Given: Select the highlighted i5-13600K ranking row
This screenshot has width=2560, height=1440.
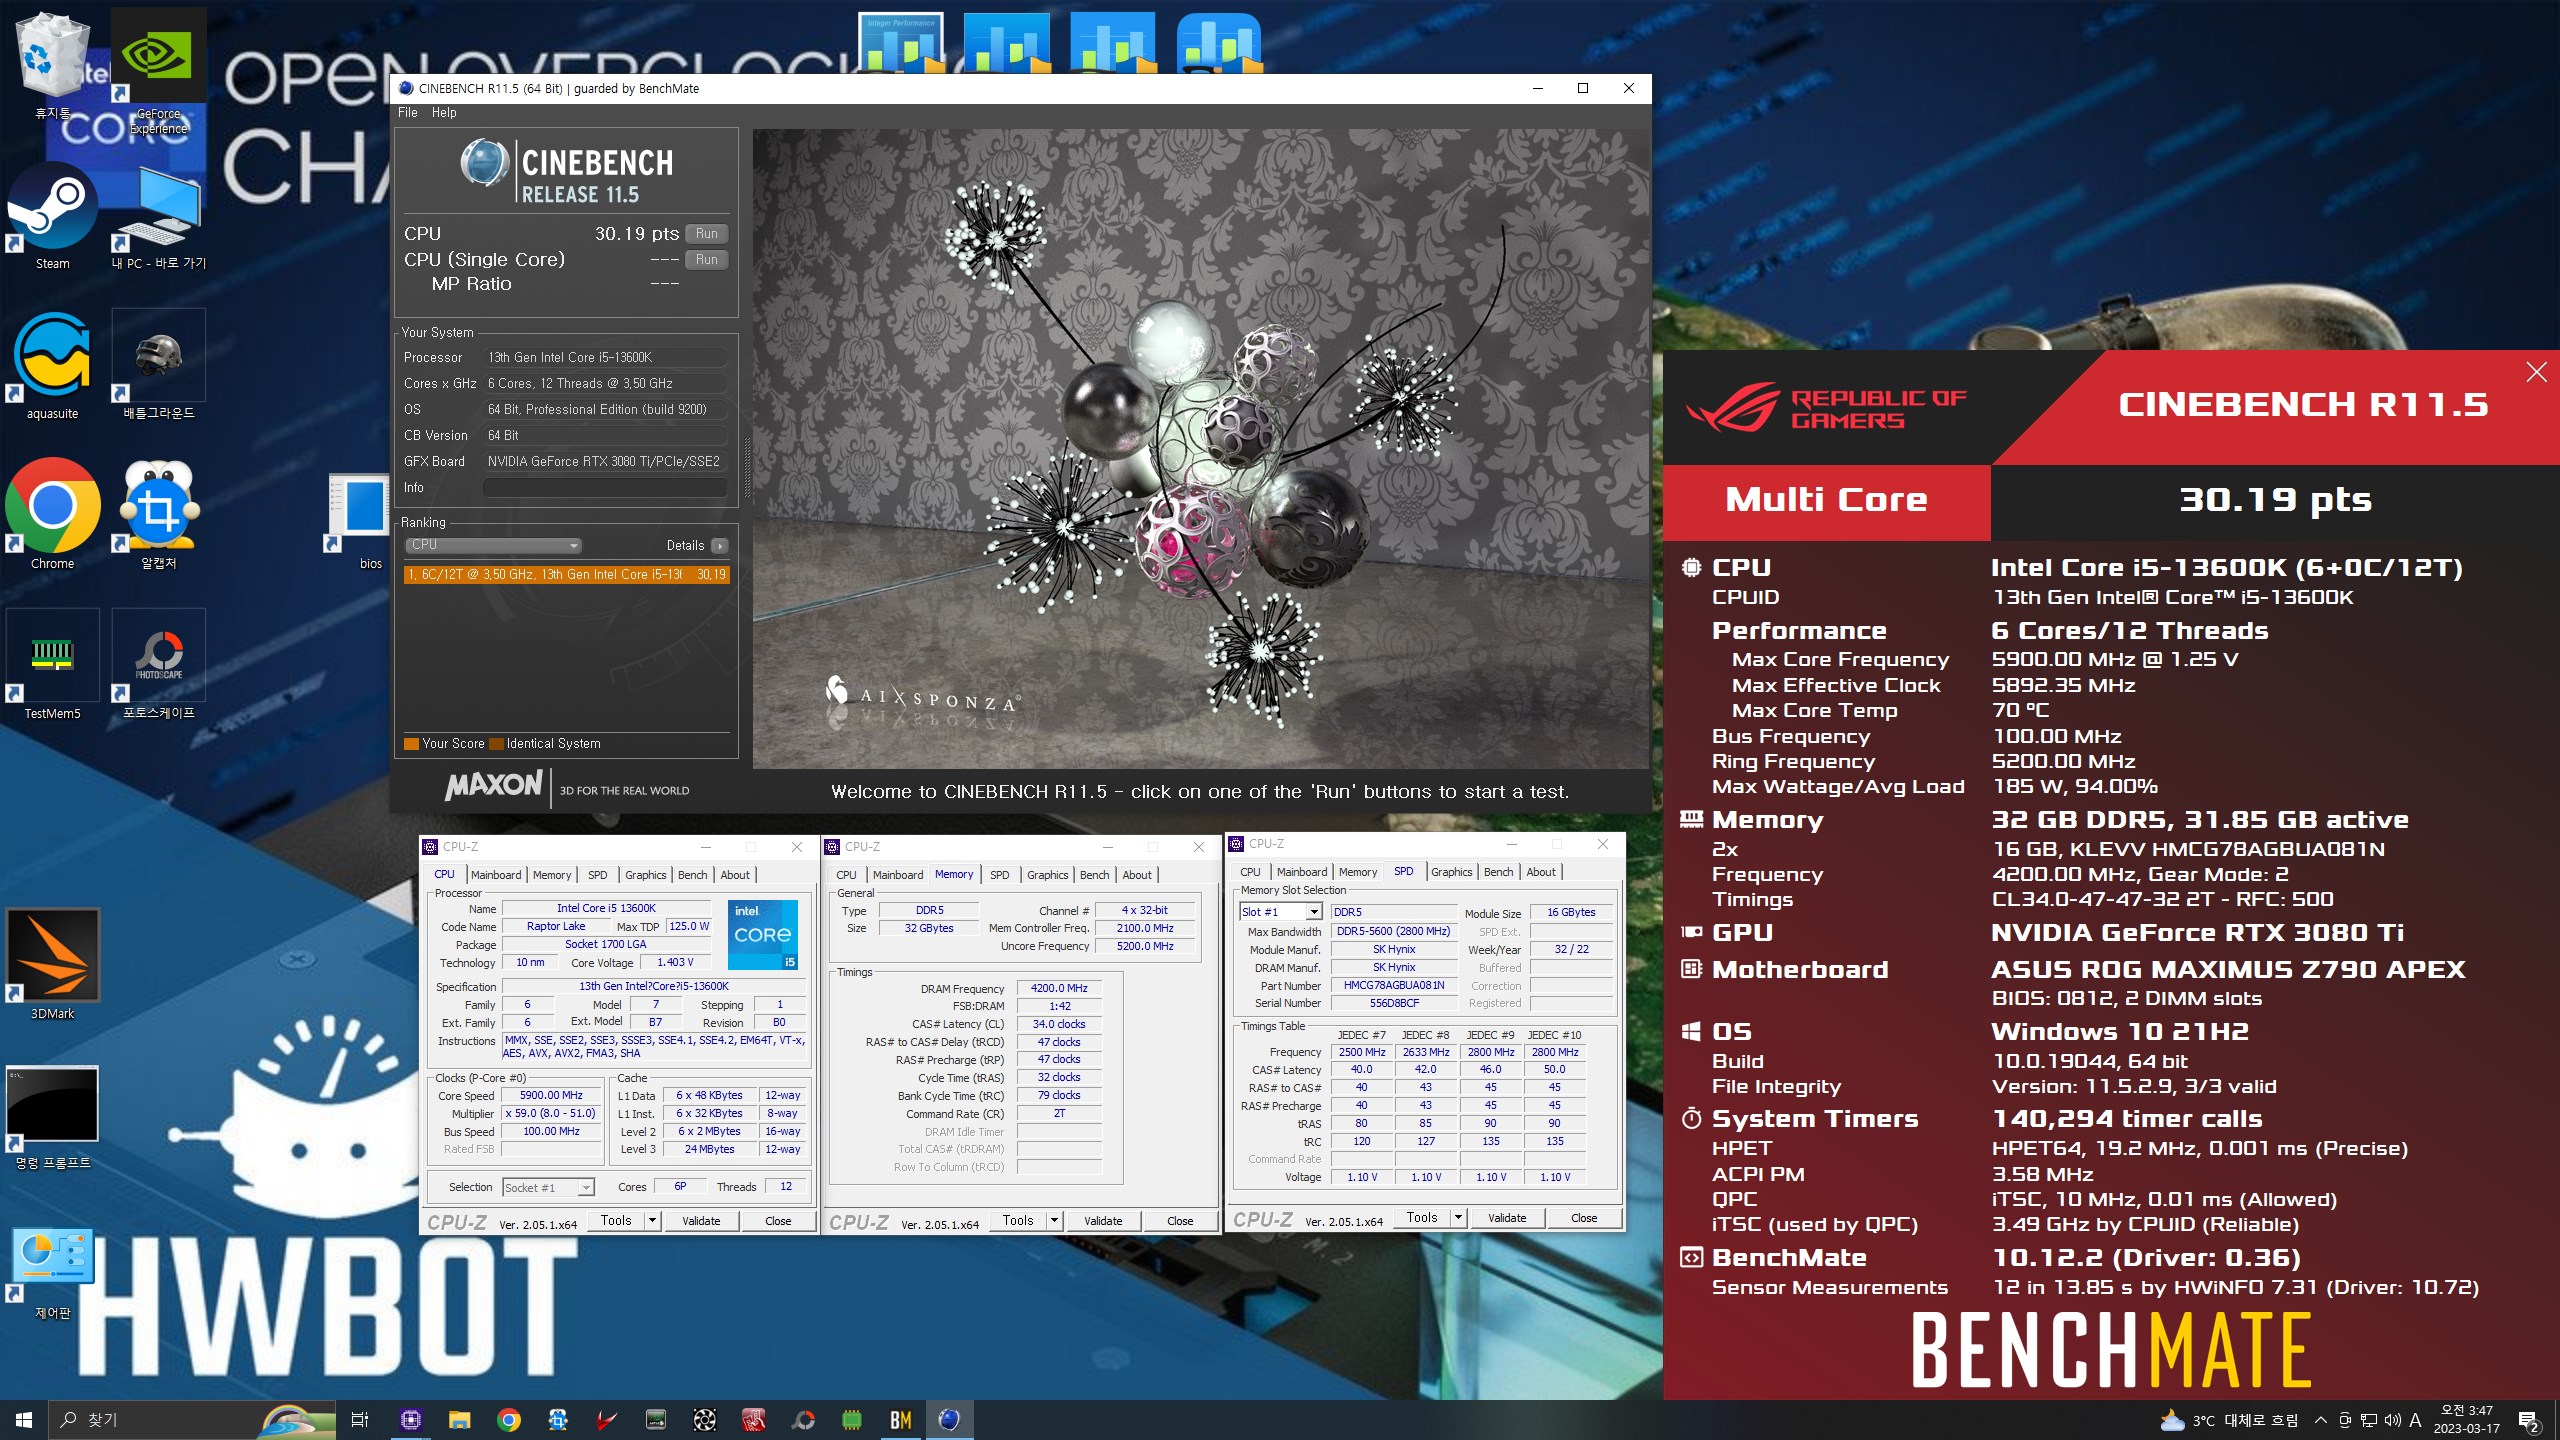Looking at the screenshot, I should (x=566, y=574).
